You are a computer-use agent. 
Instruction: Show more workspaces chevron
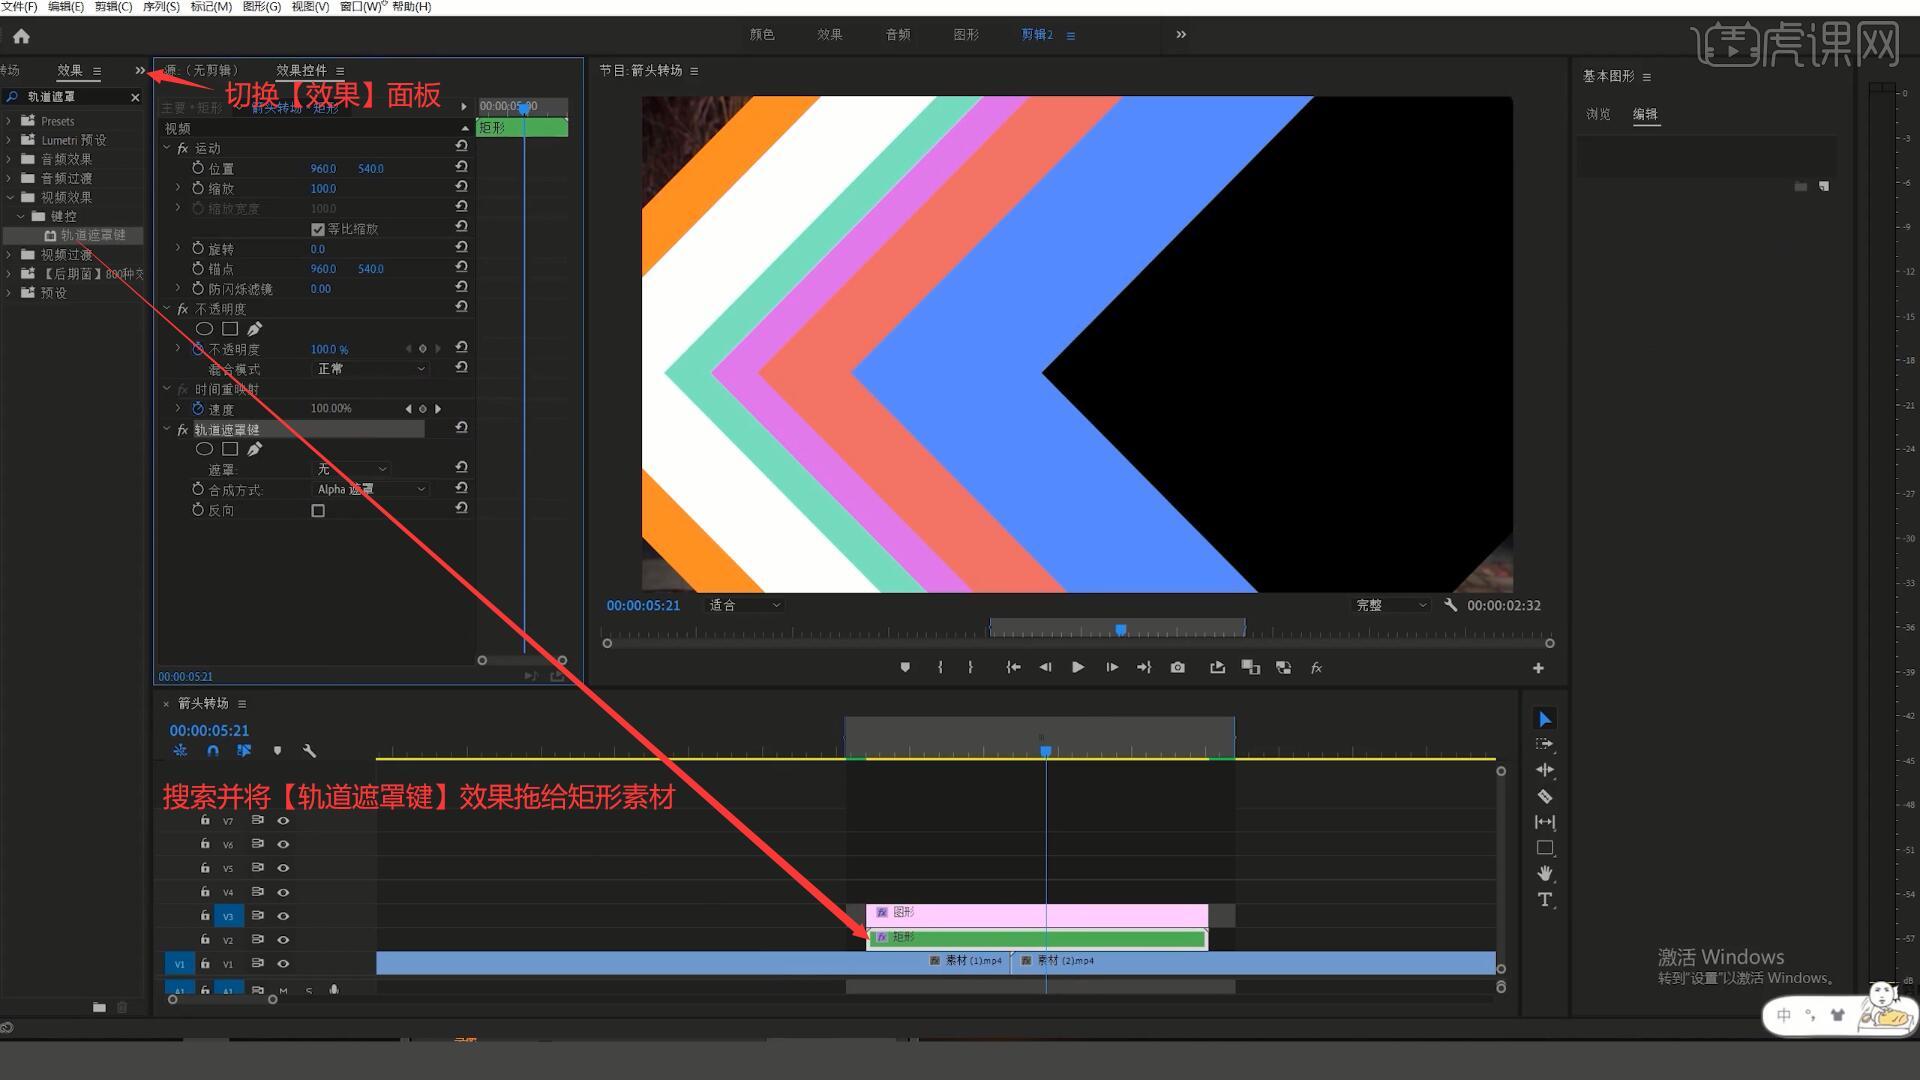coord(1181,35)
